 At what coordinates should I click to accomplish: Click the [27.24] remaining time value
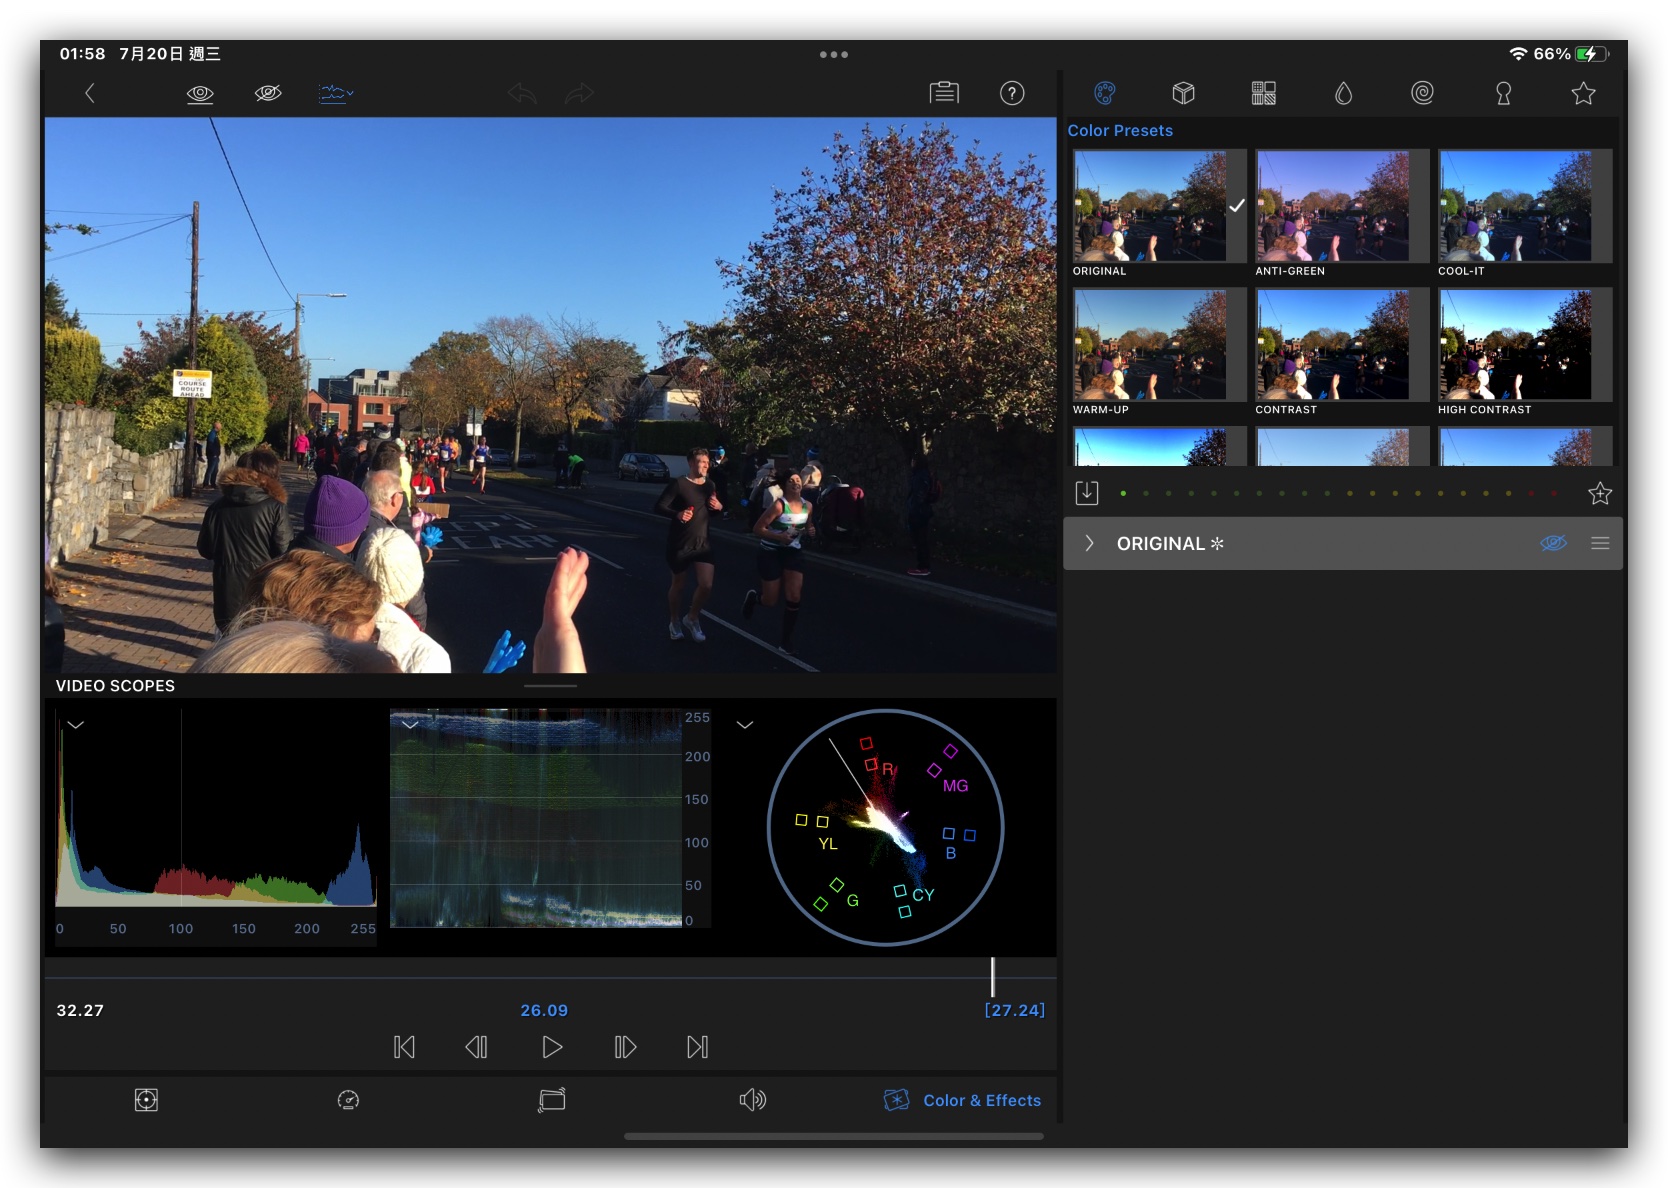1015,1010
